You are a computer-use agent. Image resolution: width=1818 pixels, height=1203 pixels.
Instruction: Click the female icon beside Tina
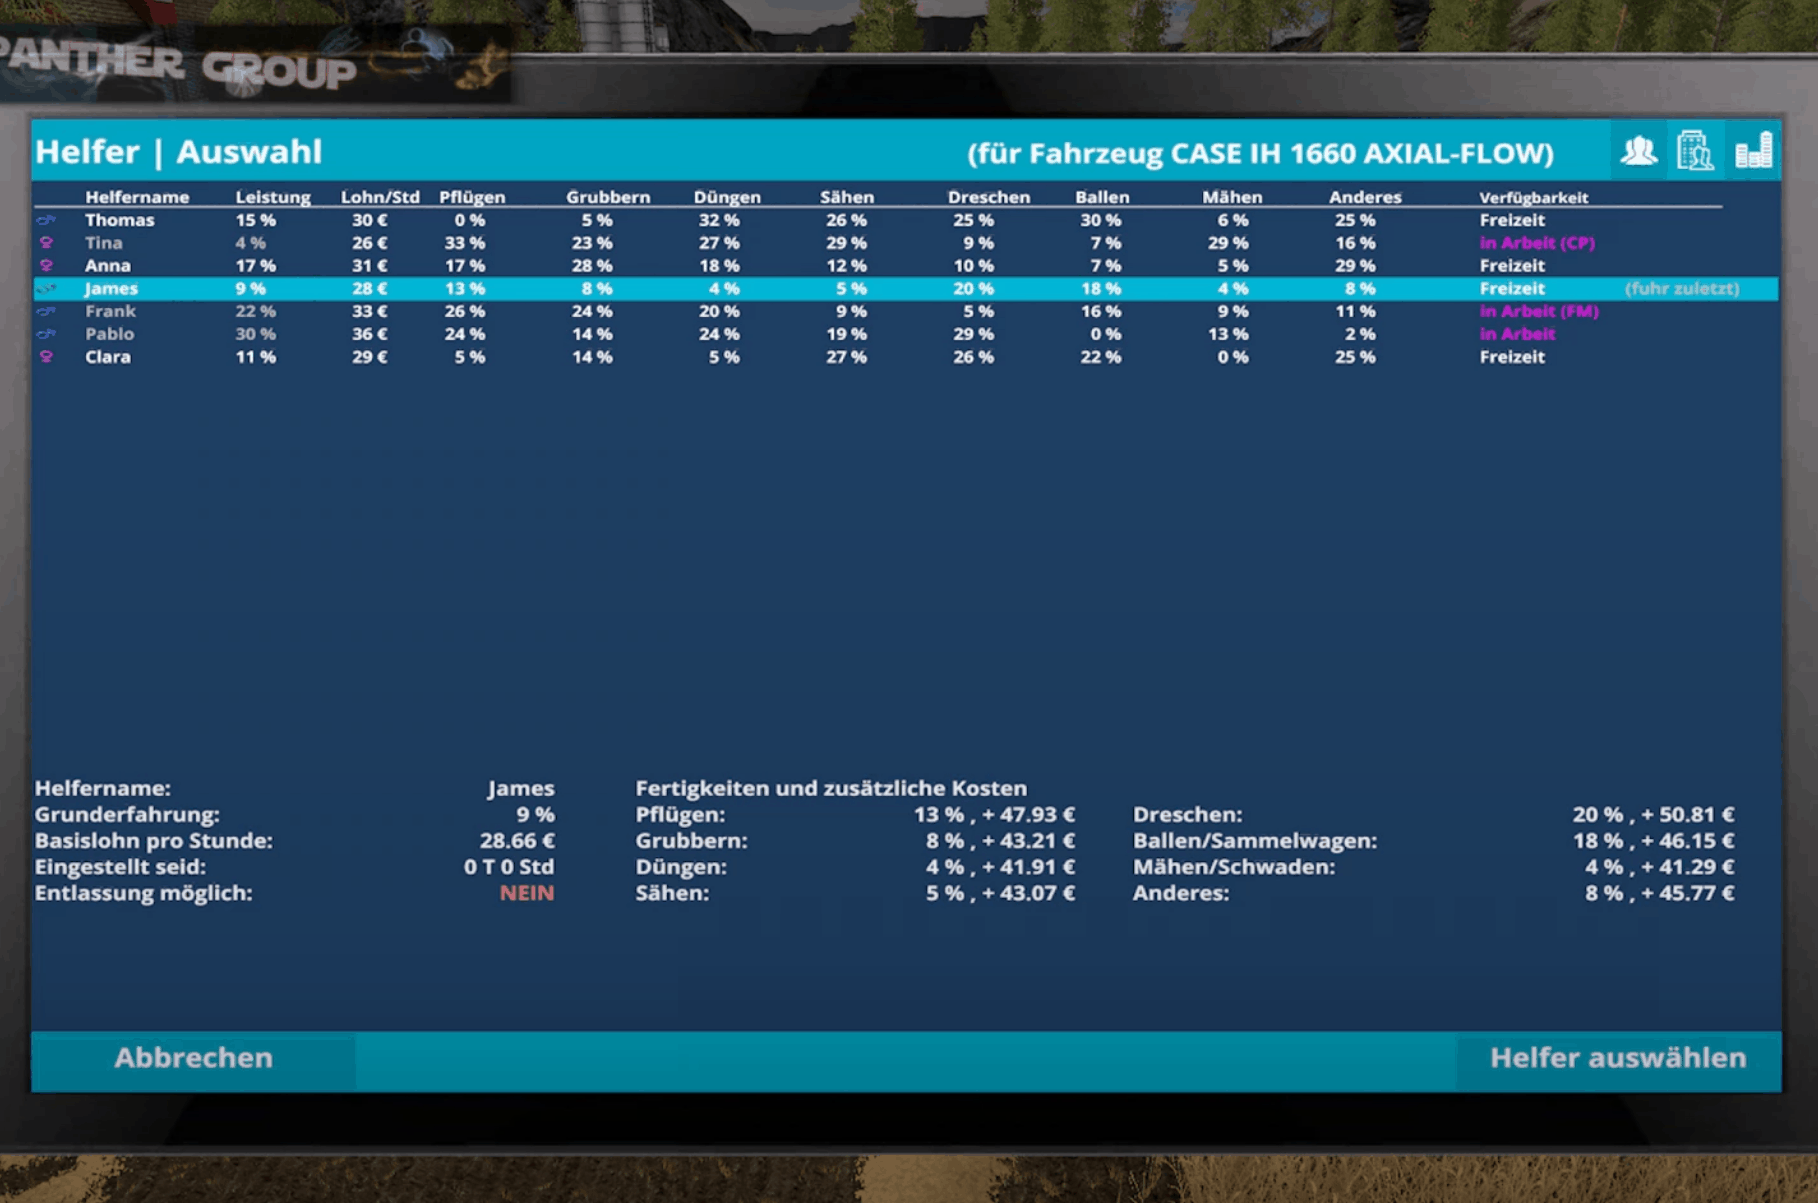click(46, 243)
